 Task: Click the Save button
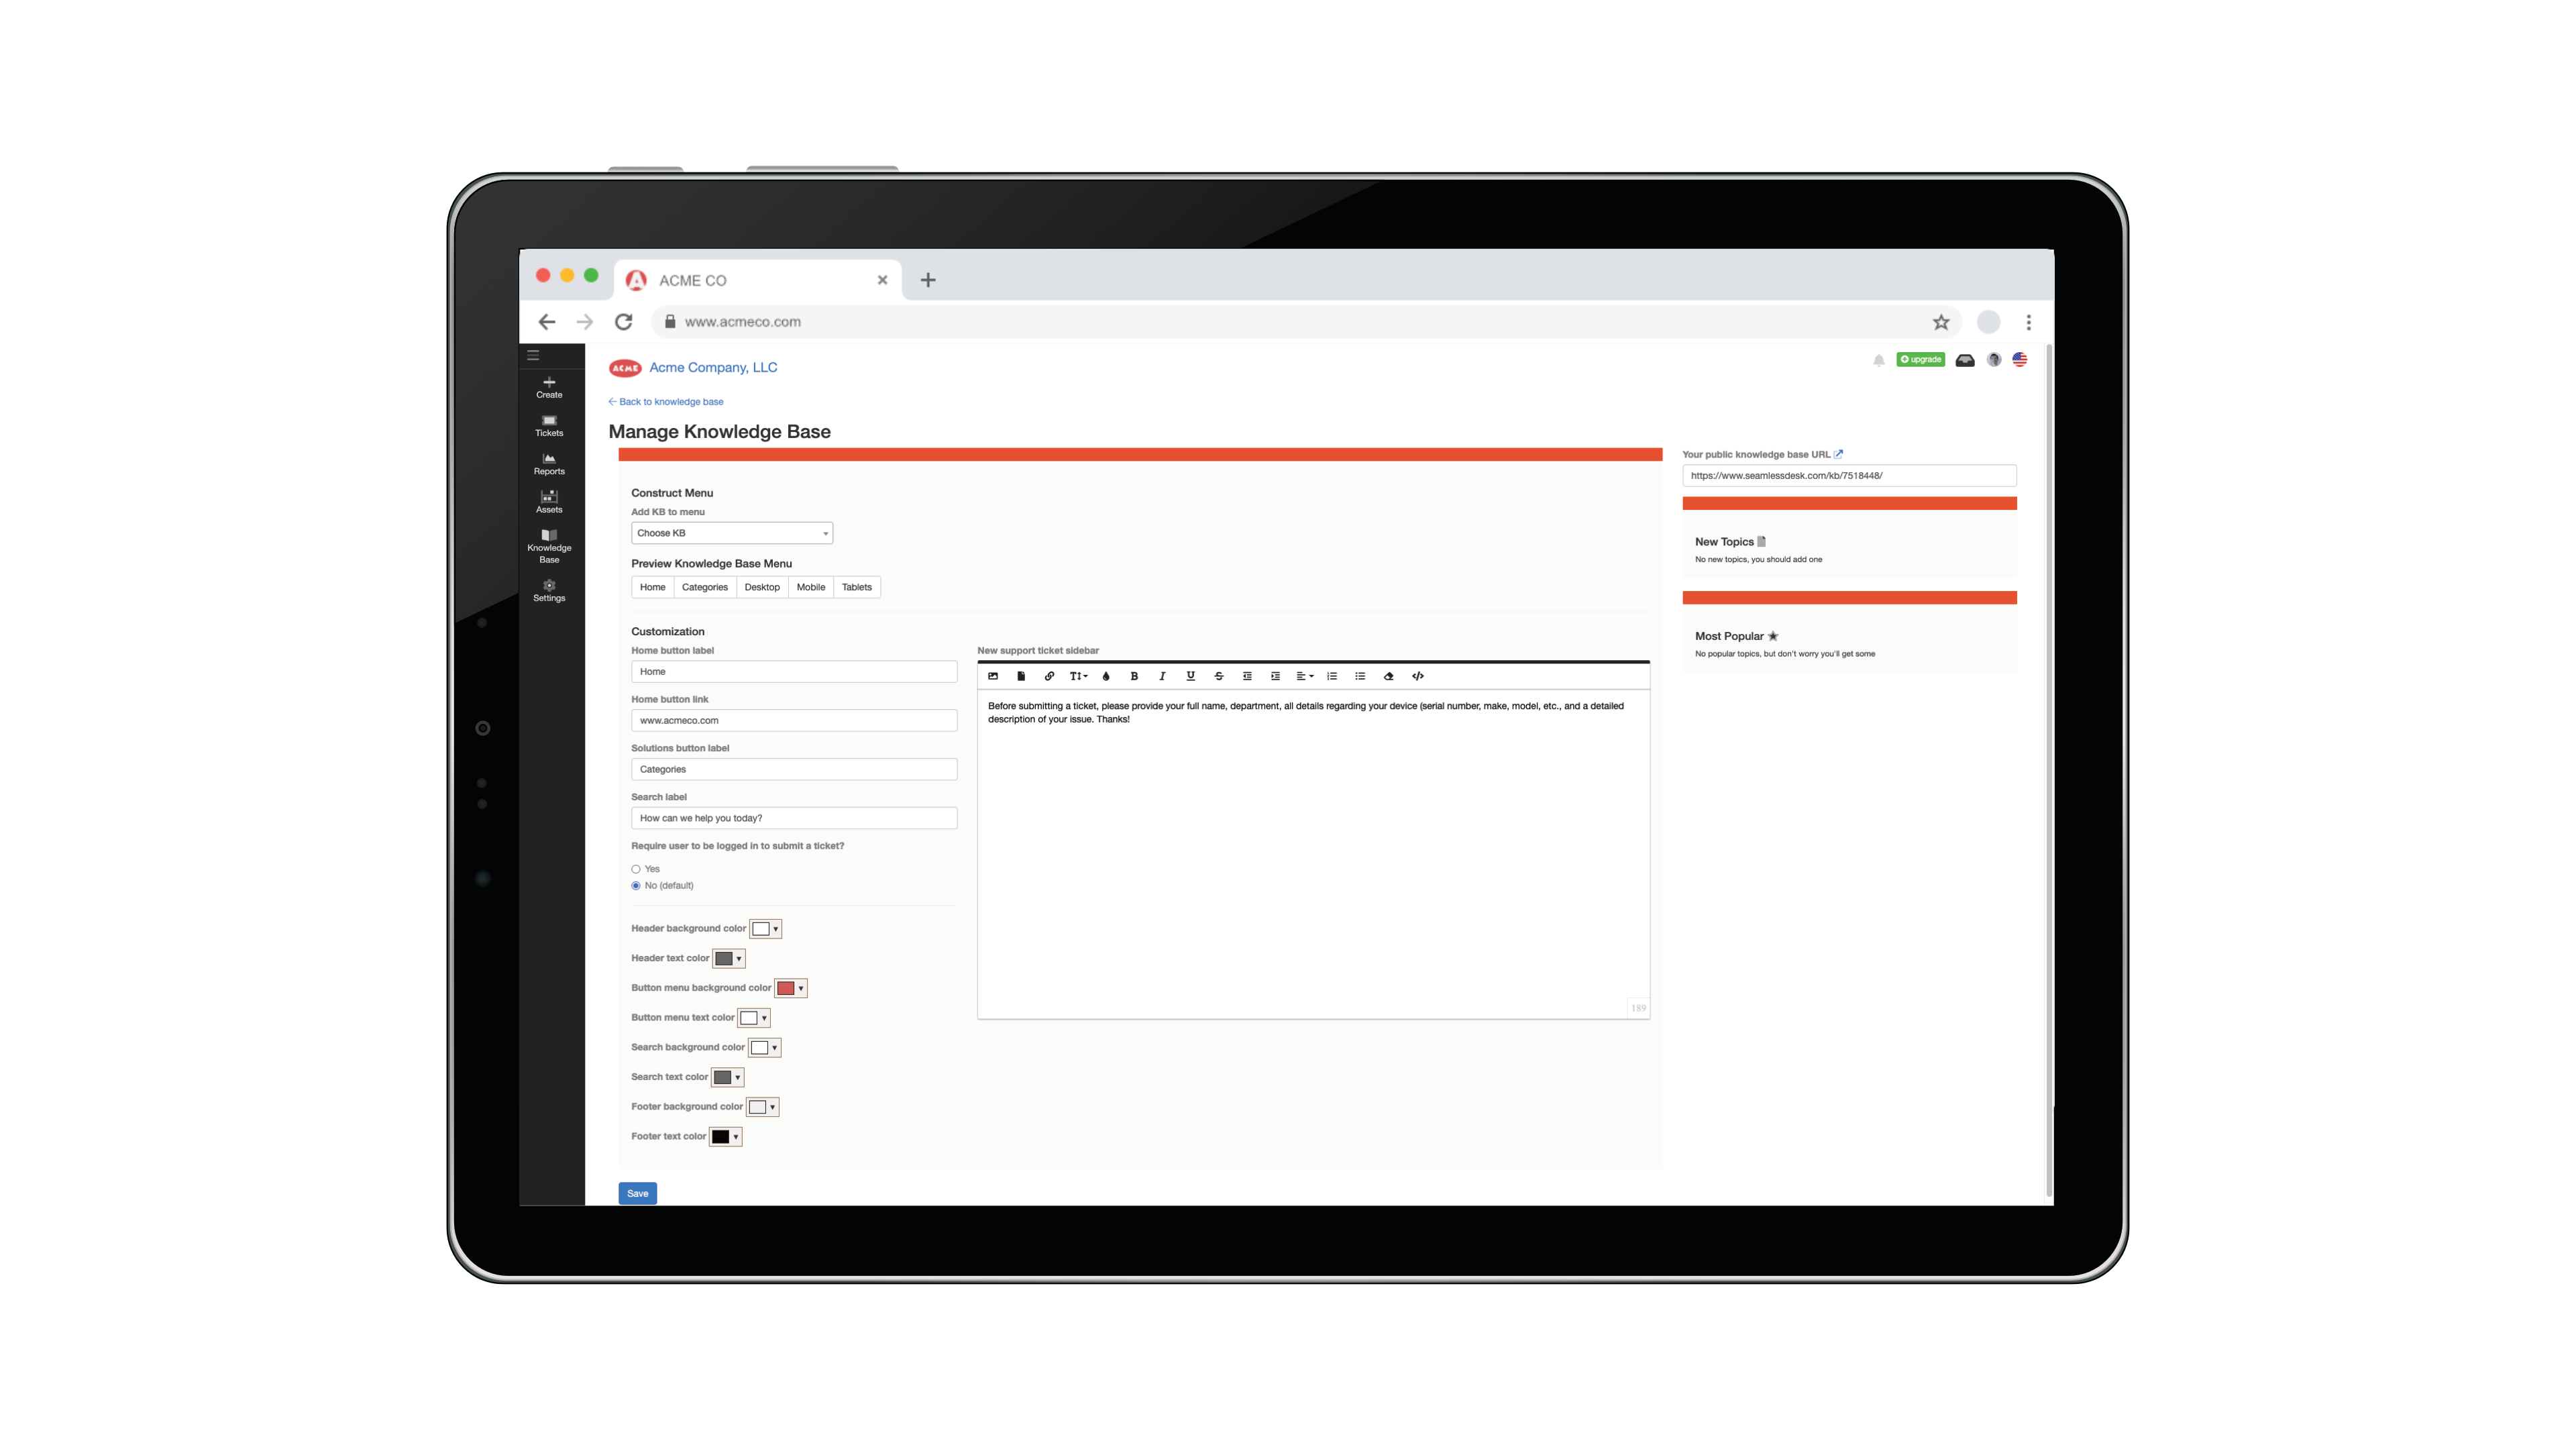[x=637, y=1193]
